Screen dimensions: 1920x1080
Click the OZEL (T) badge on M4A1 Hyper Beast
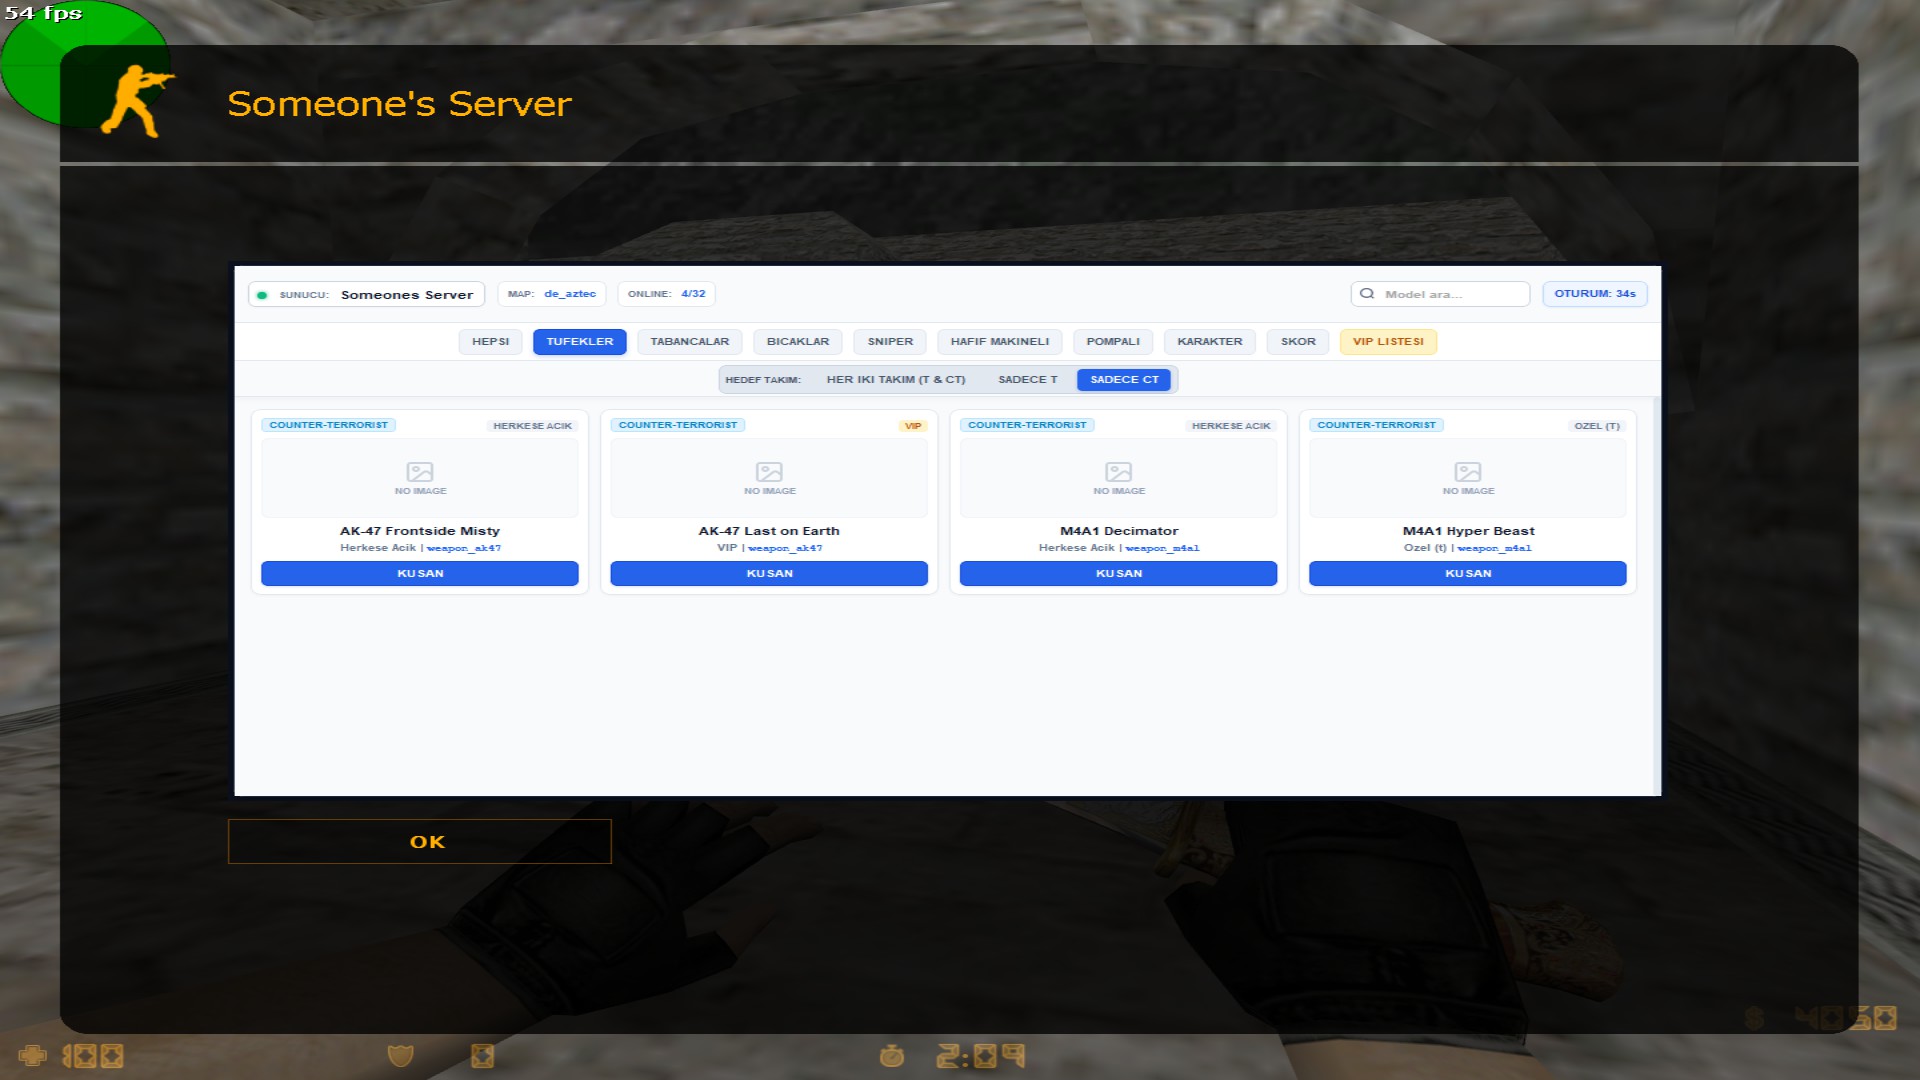click(x=1597, y=426)
